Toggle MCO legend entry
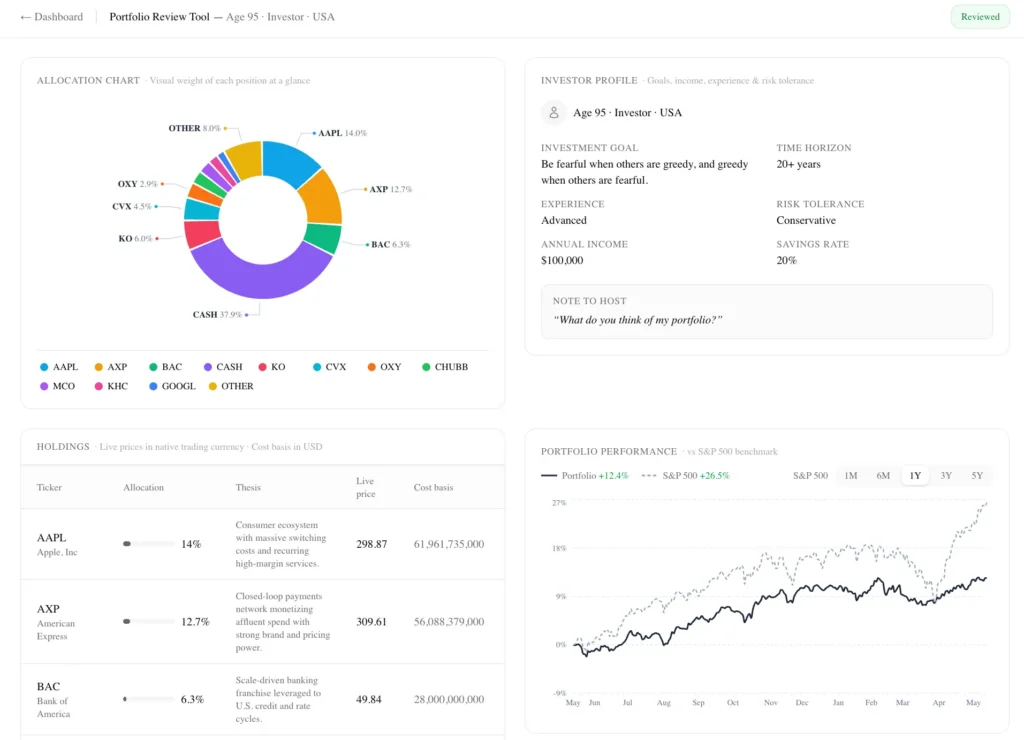The image size is (1024, 740). 57,386
